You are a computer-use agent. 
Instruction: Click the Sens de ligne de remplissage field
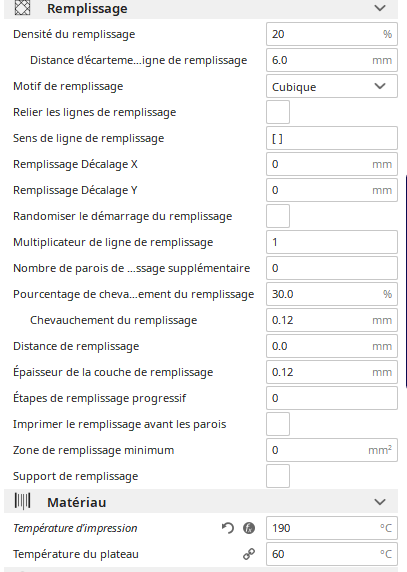pos(332,138)
